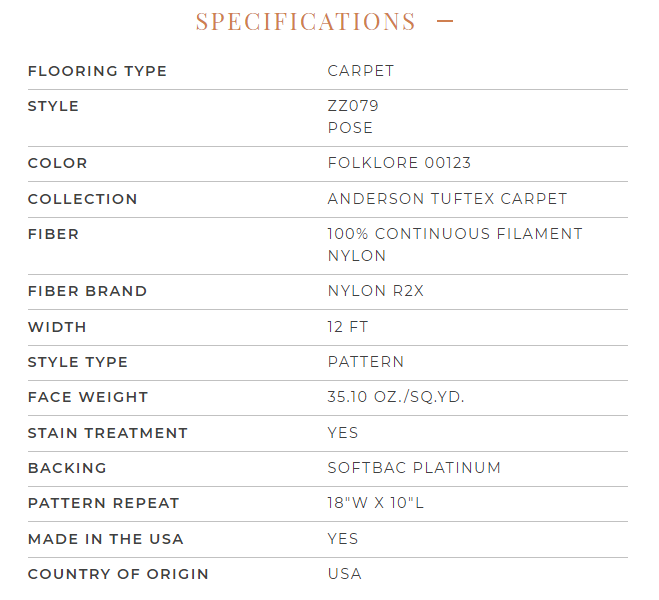Collapse the Specifications section using the minus icon
The height and width of the screenshot is (600, 659).
coord(445,21)
